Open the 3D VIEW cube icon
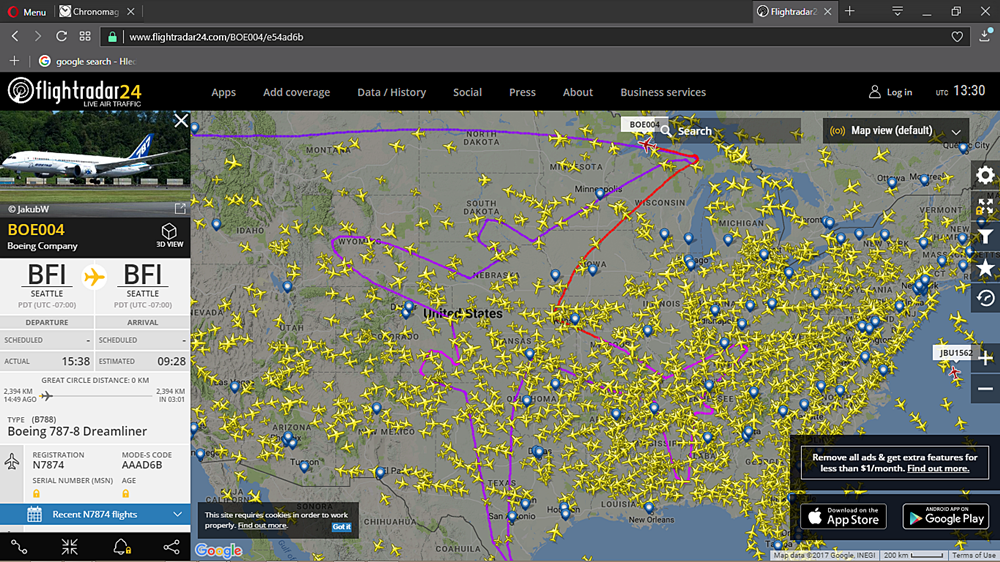 (169, 235)
